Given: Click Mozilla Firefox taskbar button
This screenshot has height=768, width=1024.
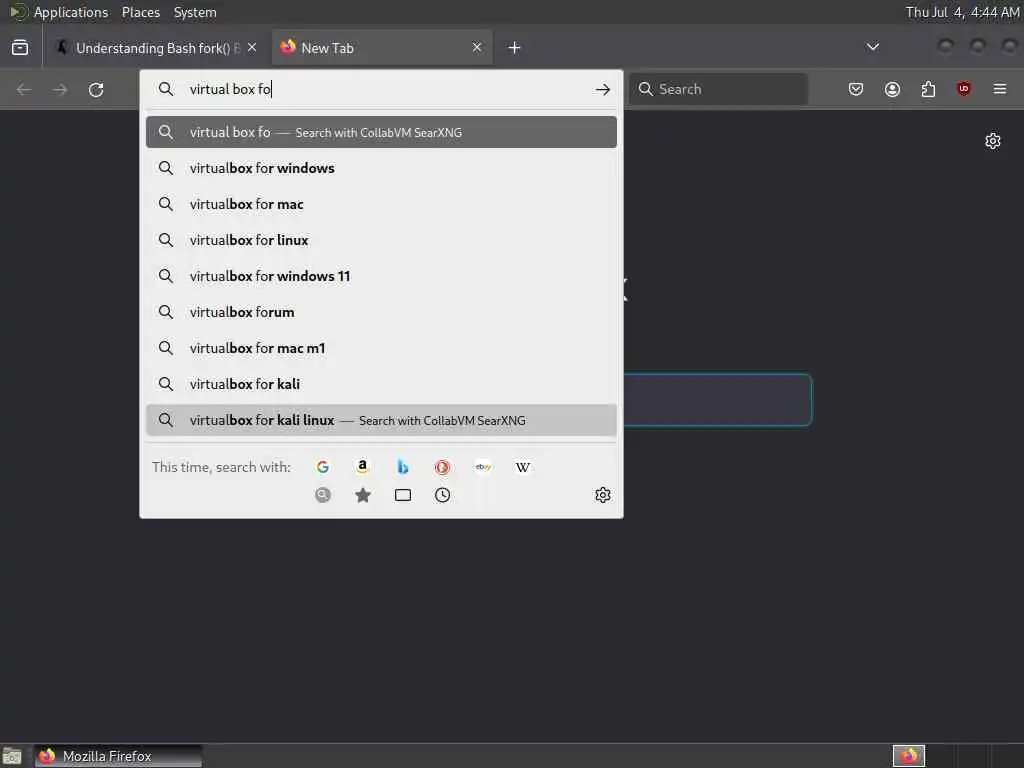Looking at the screenshot, I should 118,756.
